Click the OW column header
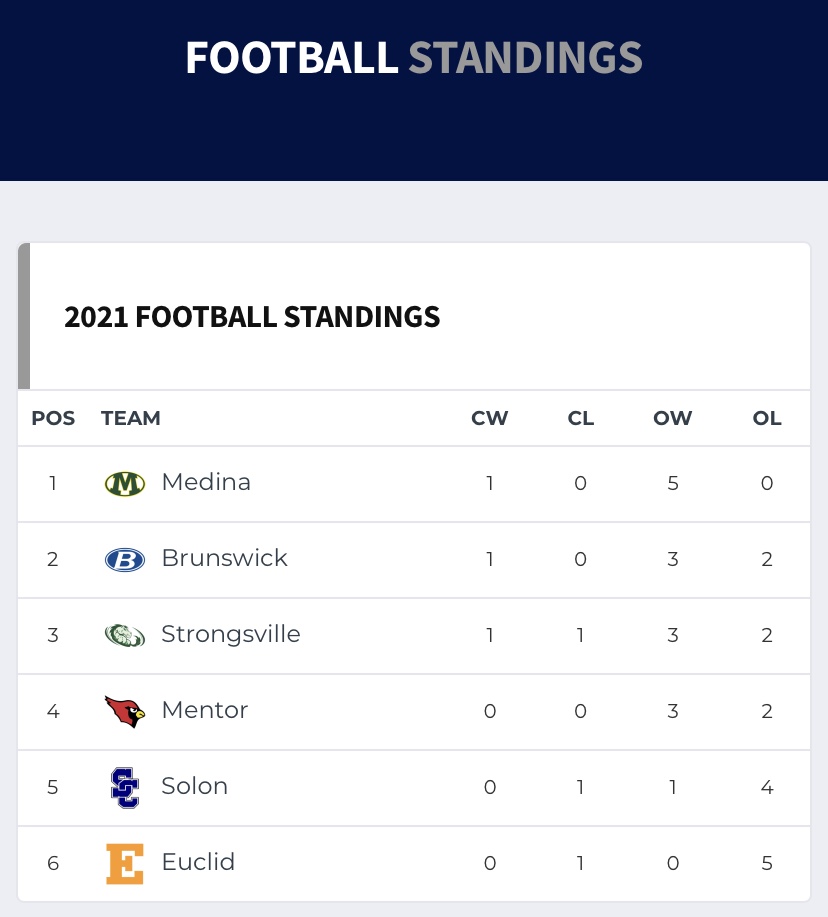 pos(673,419)
